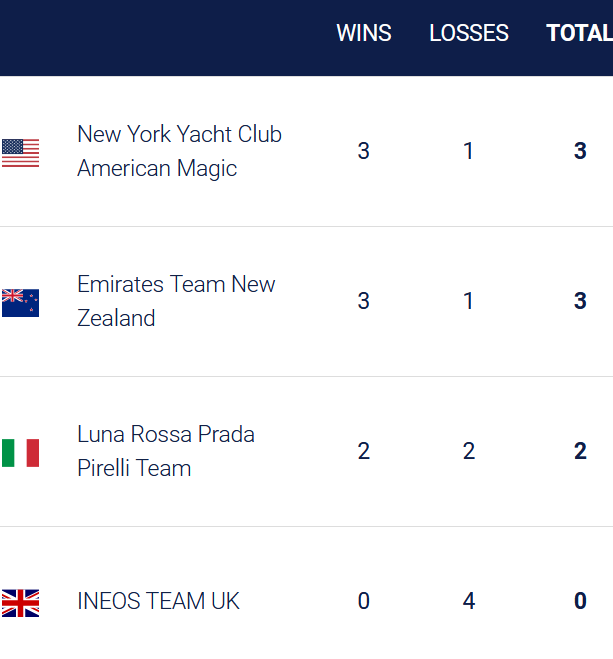Open Emirates Team New Zealand team link
The height and width of the screenshot is (659, 613).
[x=176, y=301]
